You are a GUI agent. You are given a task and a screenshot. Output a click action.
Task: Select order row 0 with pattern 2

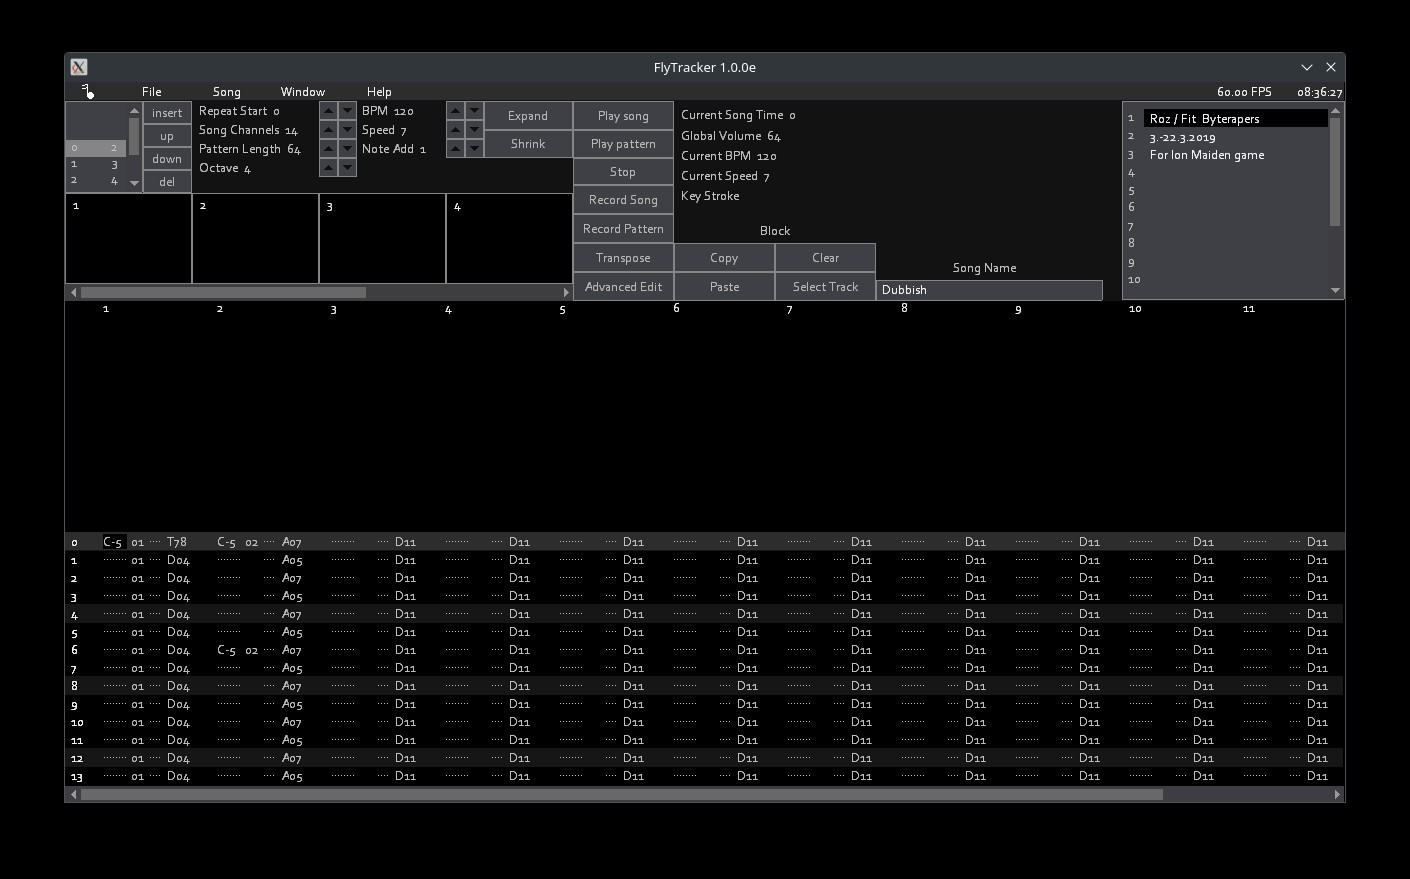pyautogui.click(x=96, y=148)
